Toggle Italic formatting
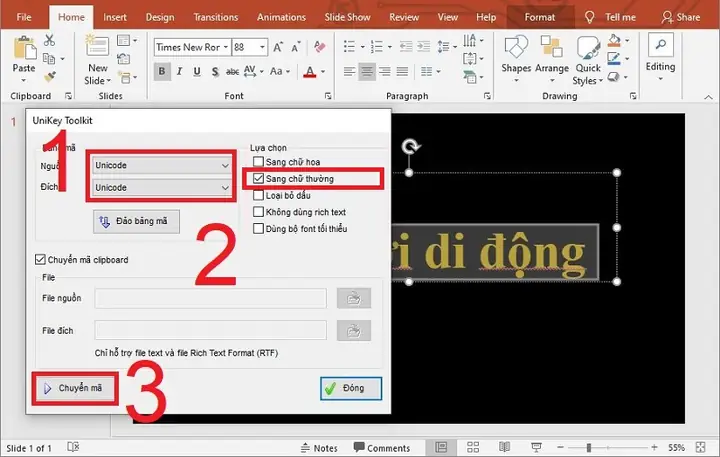The width and height of the screenshot is (720, 457). pos(180,72)
